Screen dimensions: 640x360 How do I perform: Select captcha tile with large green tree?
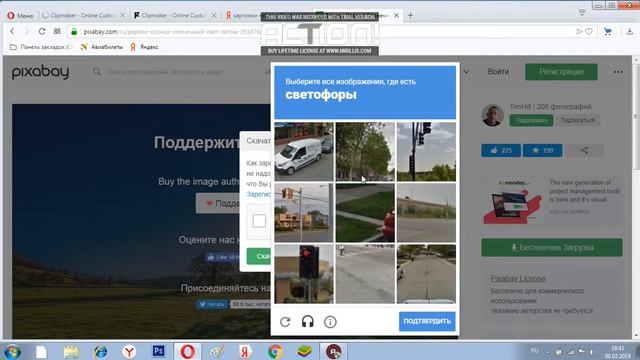tap(365, 151)
